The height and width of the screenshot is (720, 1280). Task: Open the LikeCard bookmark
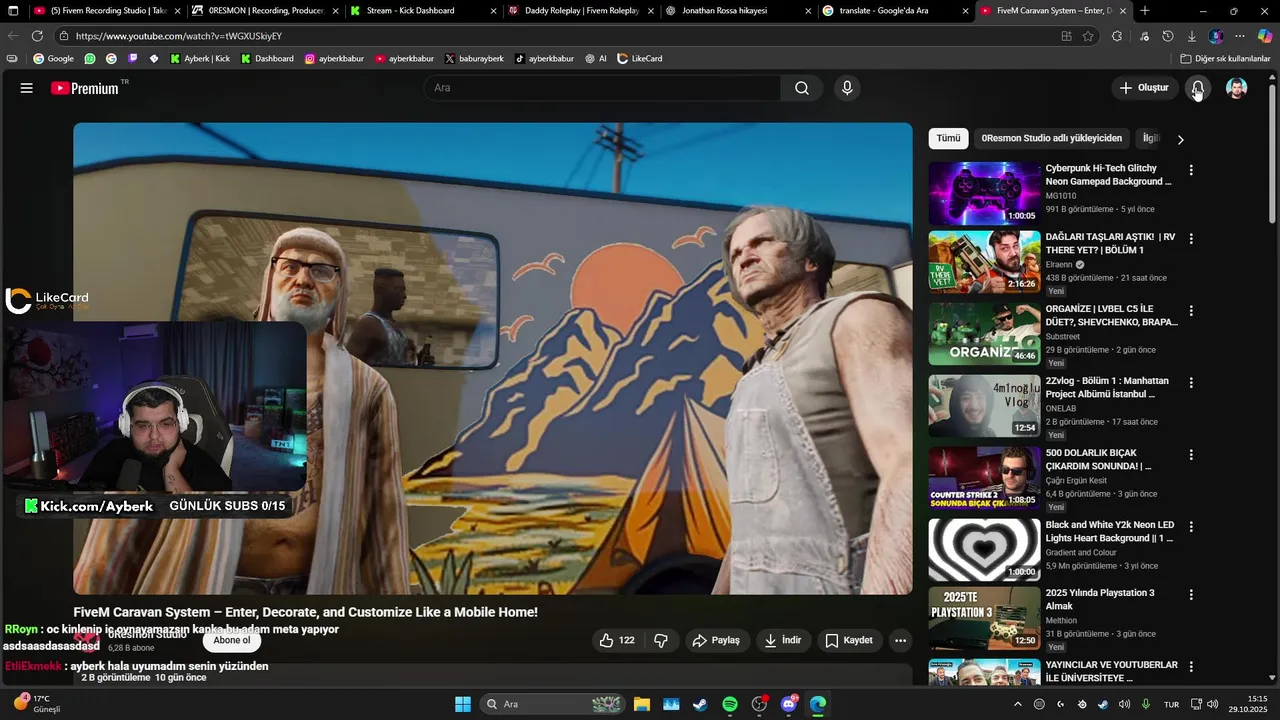(640, 59)
